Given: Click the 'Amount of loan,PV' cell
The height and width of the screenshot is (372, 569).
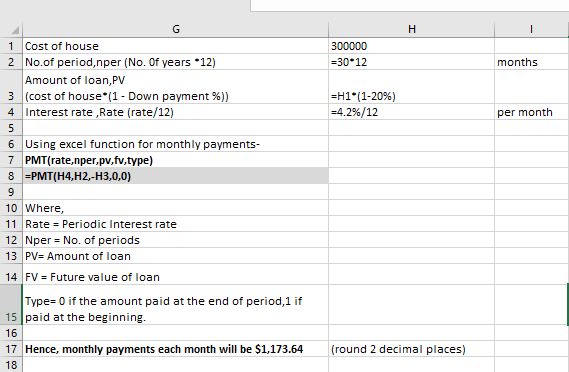Looking at the screenshot, I should click(x=176, y=87).
